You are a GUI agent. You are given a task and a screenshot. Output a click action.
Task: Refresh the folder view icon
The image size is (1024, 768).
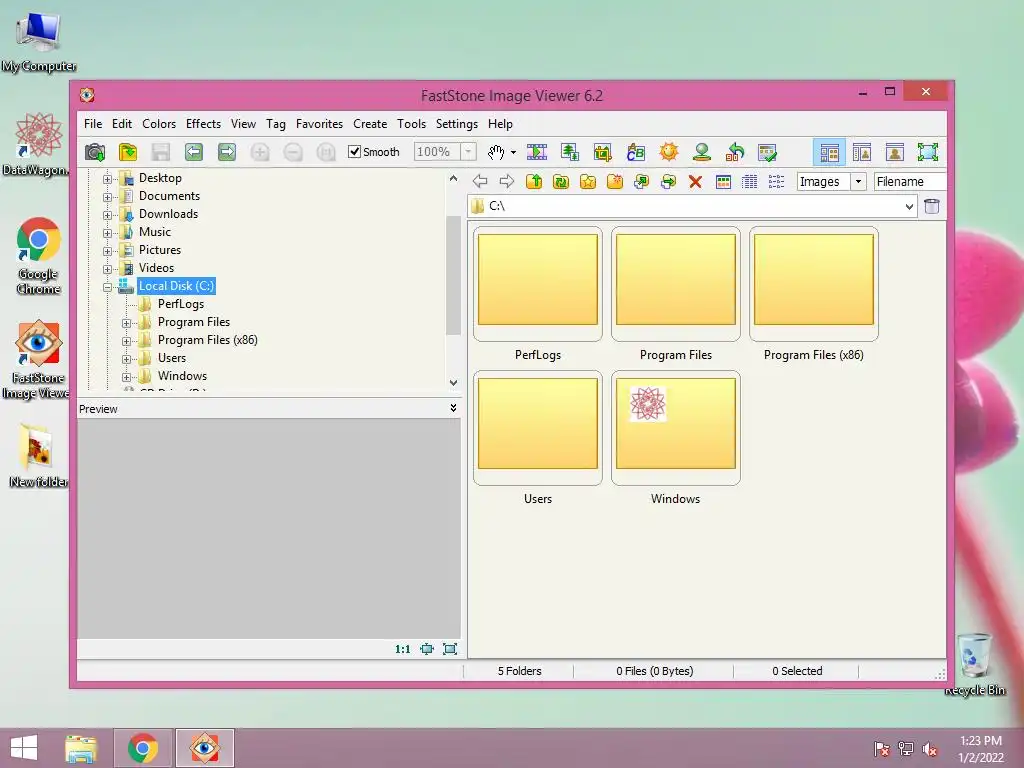click(x=560, y=182)
